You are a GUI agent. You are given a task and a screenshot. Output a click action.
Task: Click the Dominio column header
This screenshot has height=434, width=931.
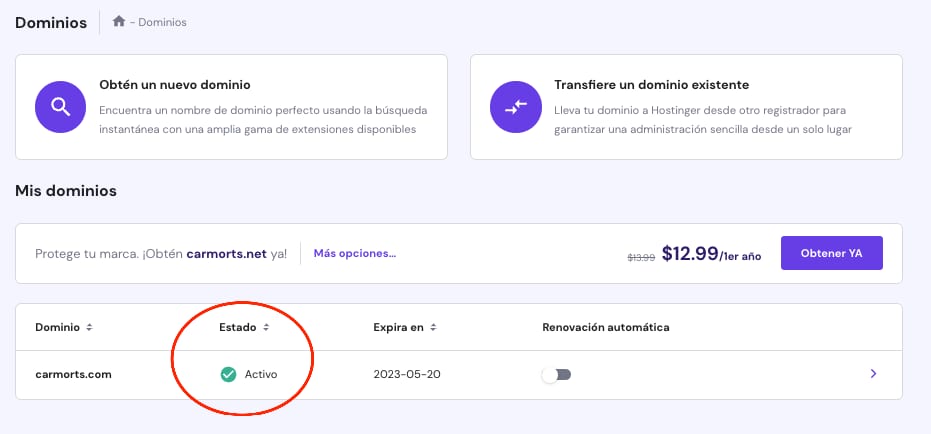click(x=58, y=327)
